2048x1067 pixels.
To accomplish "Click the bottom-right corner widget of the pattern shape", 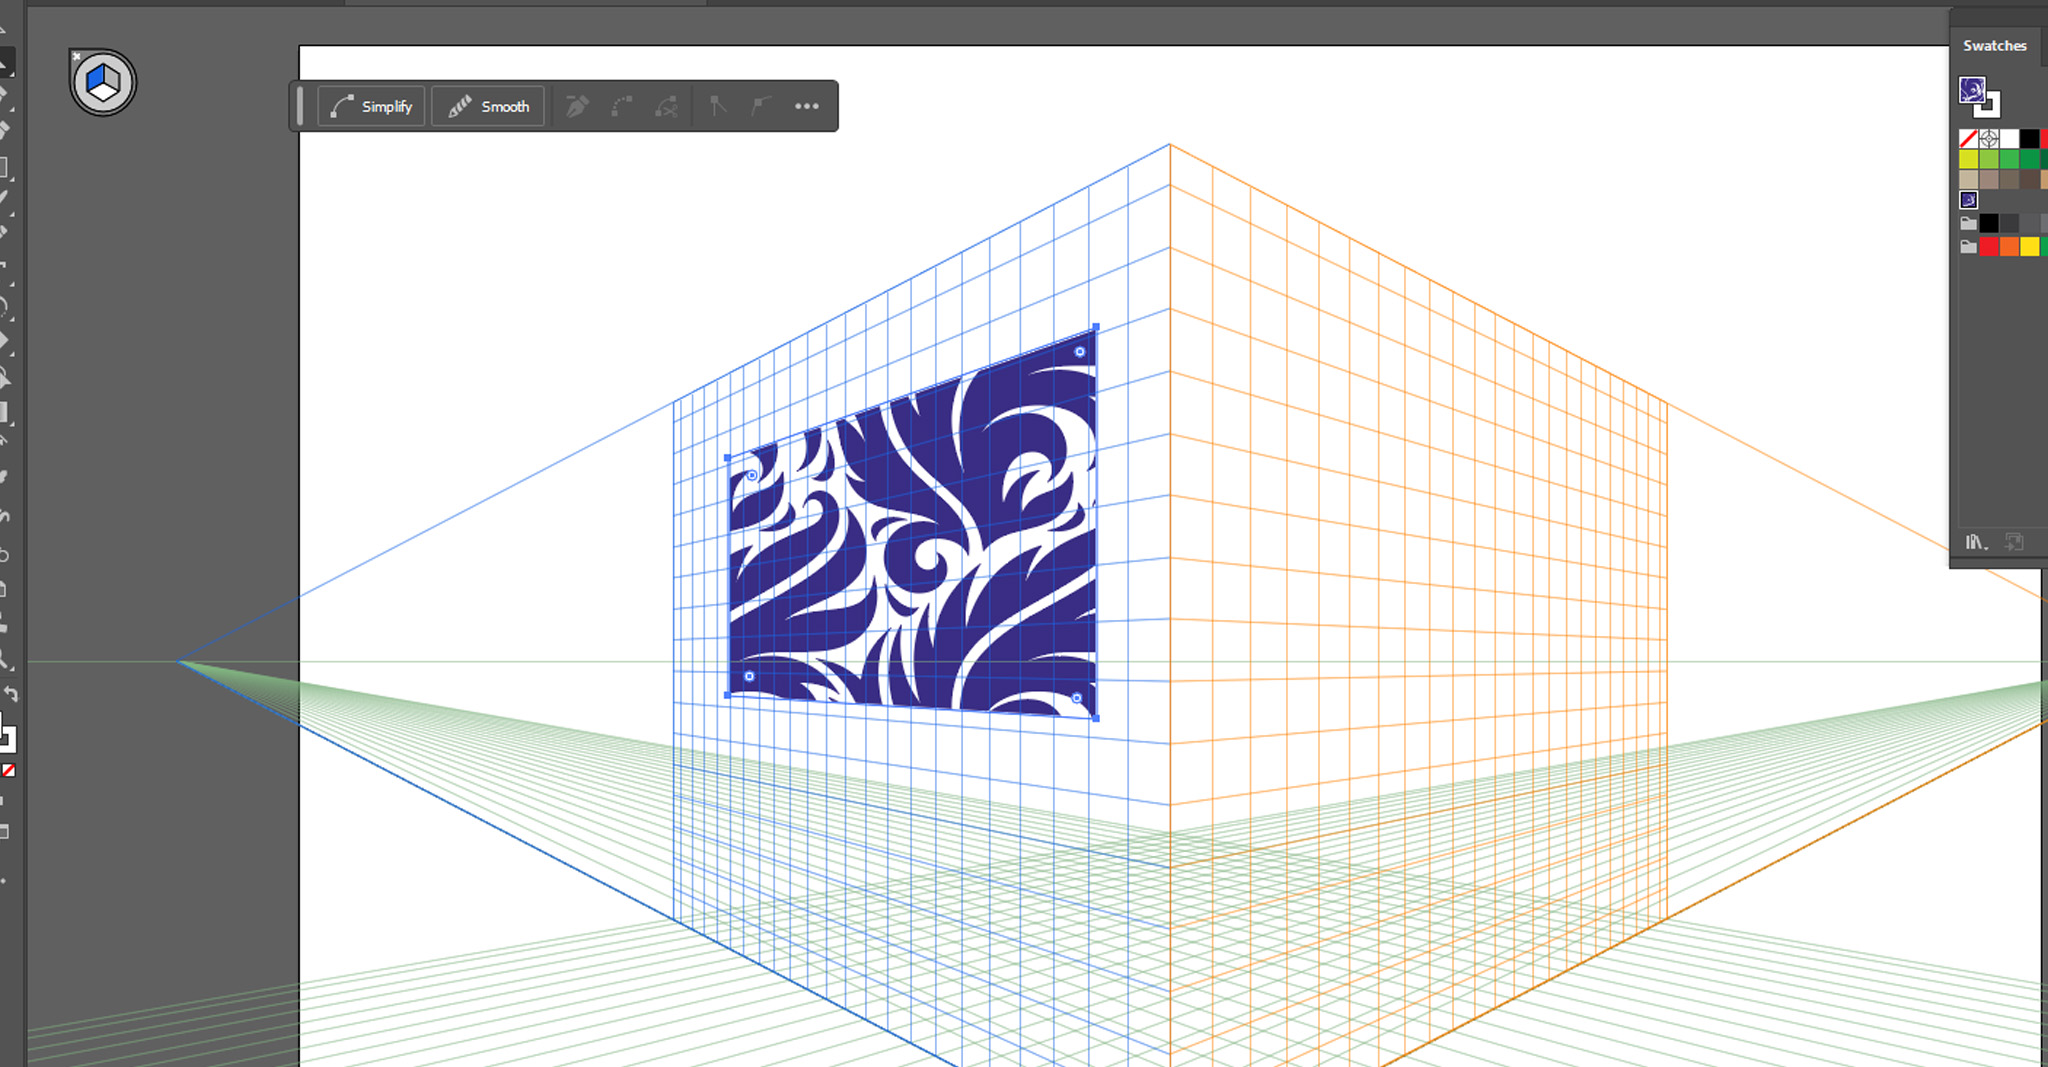I will point(1076,698).
